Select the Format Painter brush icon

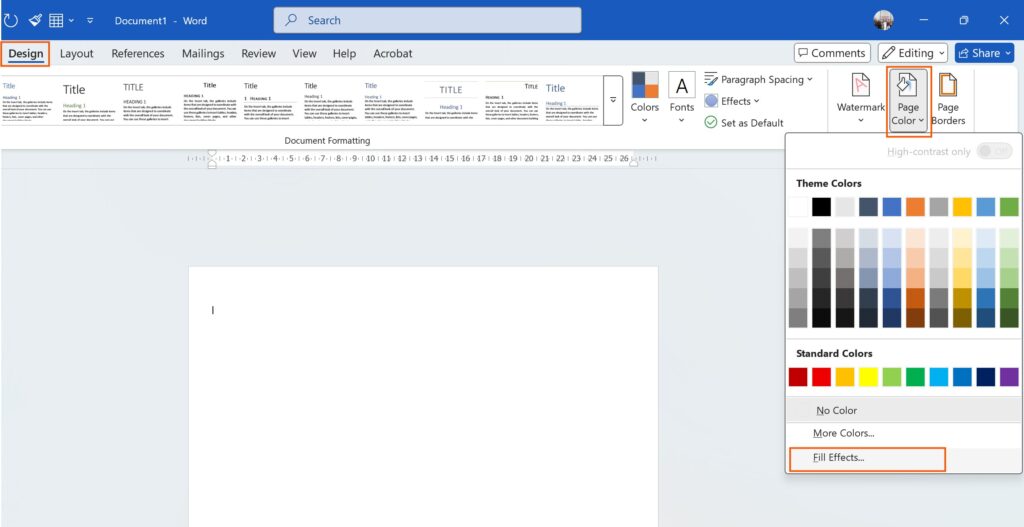(35, 20)
